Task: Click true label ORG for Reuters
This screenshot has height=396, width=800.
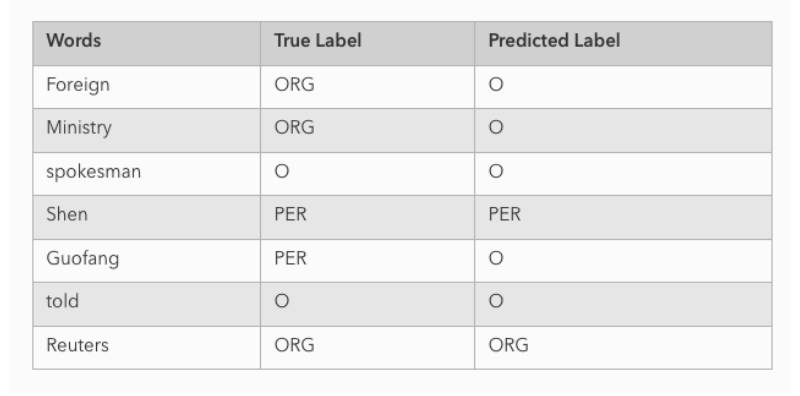Action: pos(294,345)
